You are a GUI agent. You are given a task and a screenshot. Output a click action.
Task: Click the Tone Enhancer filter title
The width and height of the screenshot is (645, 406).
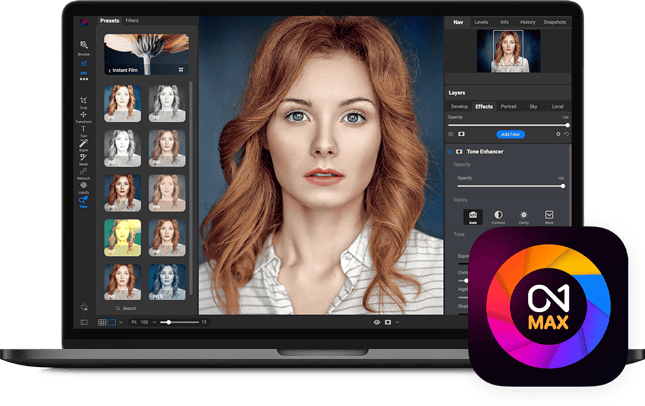485,151
